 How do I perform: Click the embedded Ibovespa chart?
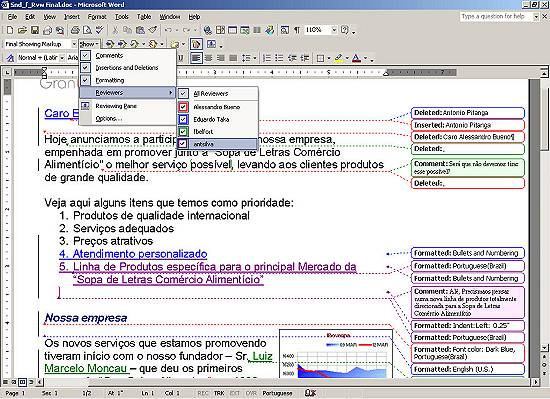click(336, 353)
